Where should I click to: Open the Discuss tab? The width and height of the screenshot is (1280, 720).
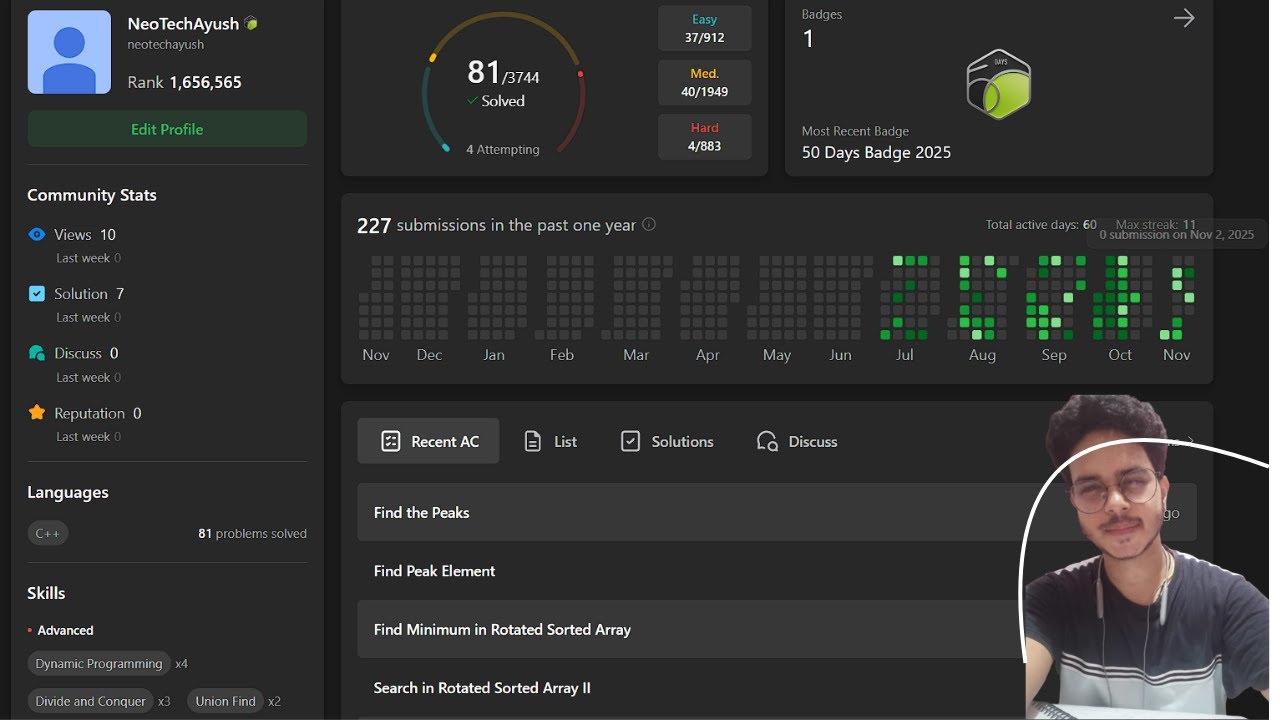click(x=797, y=441)
